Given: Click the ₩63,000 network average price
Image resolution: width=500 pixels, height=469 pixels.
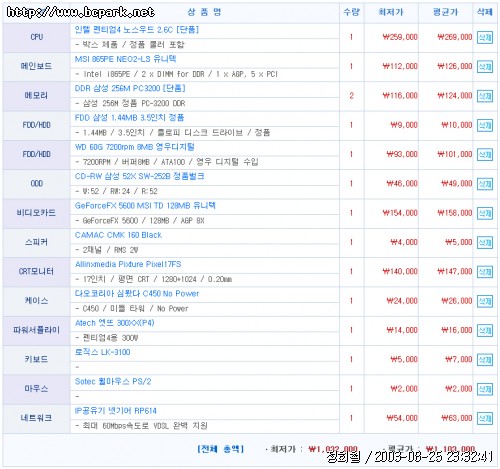Looking at the screenshot, I should [x=457, y=419].
